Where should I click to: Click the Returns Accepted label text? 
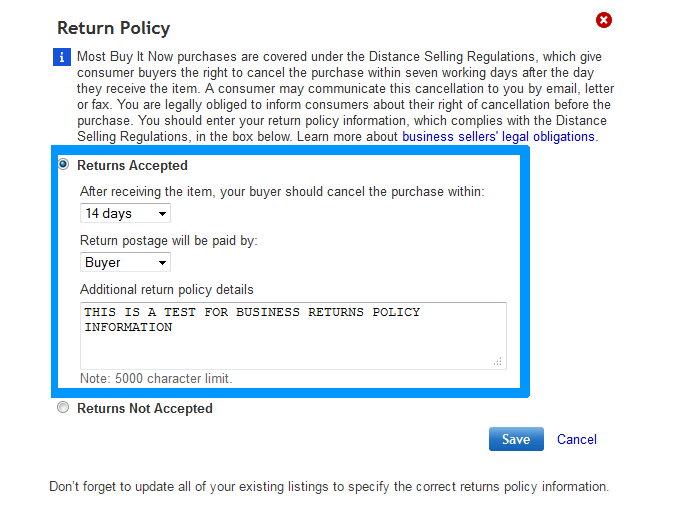coord(132,166)
